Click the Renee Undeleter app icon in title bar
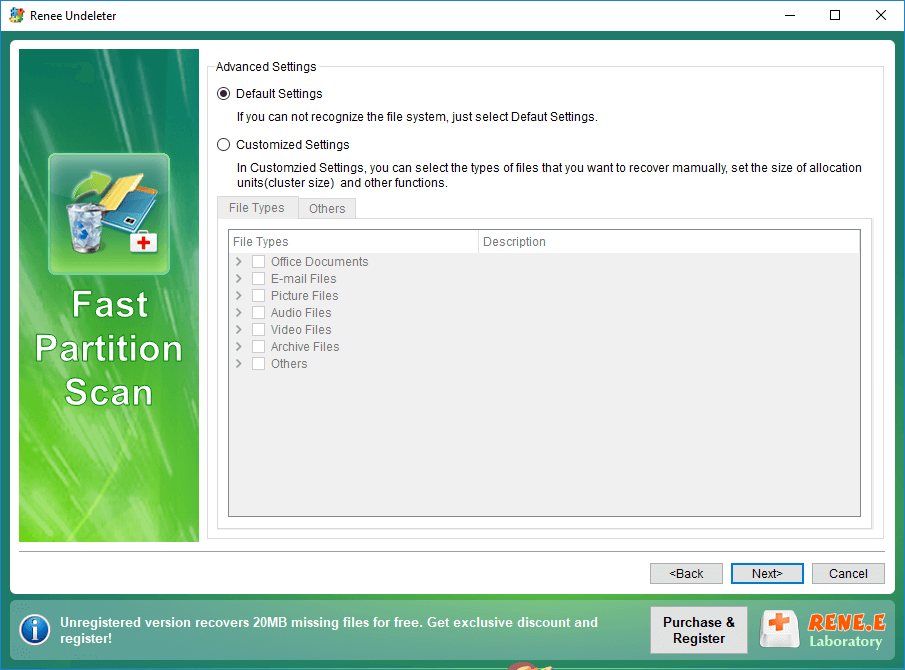The width and height of the screenshot is (905, 670). click(x=17, y=16)
